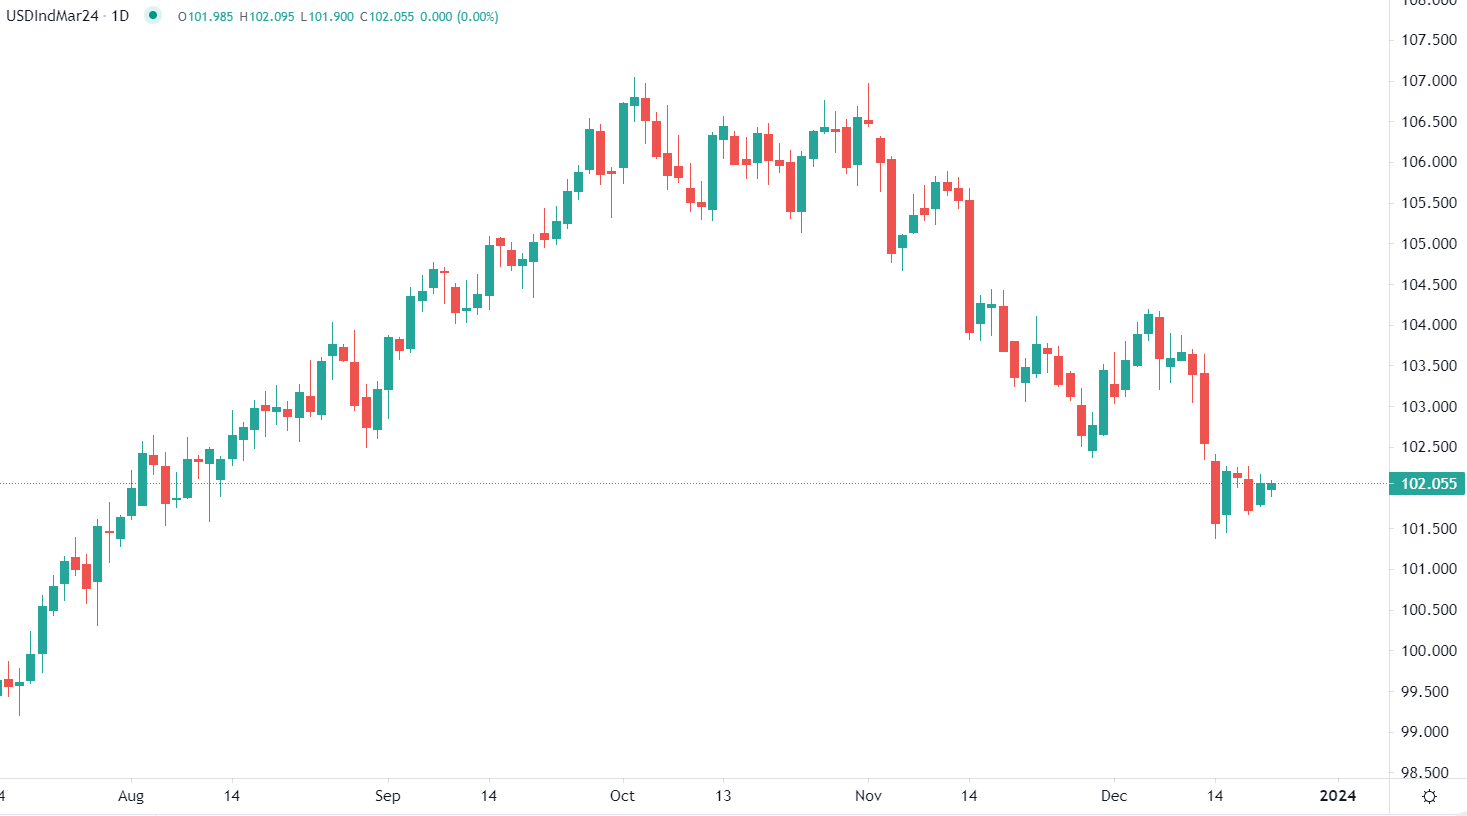Screen dimensions: 1467x816
Task: Click the close value C102.055
Action: [x=387, y=17]
